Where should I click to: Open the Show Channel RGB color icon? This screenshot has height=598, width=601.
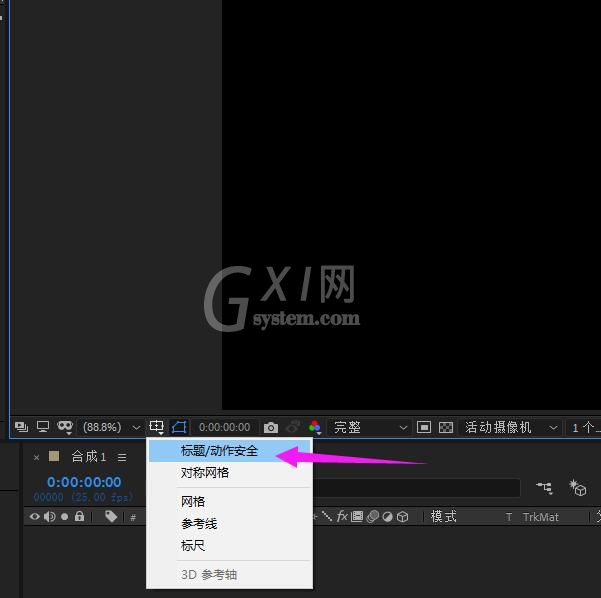[315, 427]
